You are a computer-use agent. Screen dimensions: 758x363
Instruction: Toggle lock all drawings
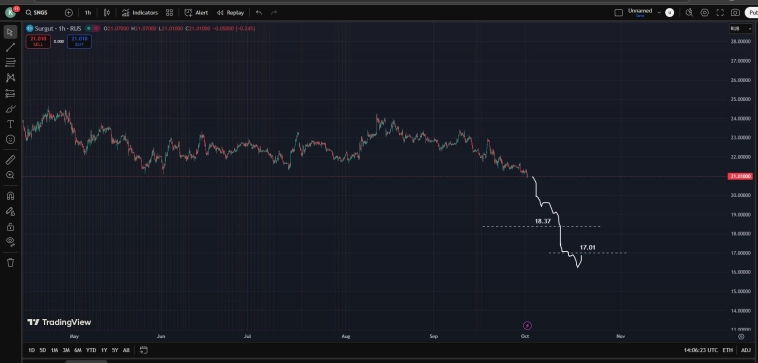10,227
